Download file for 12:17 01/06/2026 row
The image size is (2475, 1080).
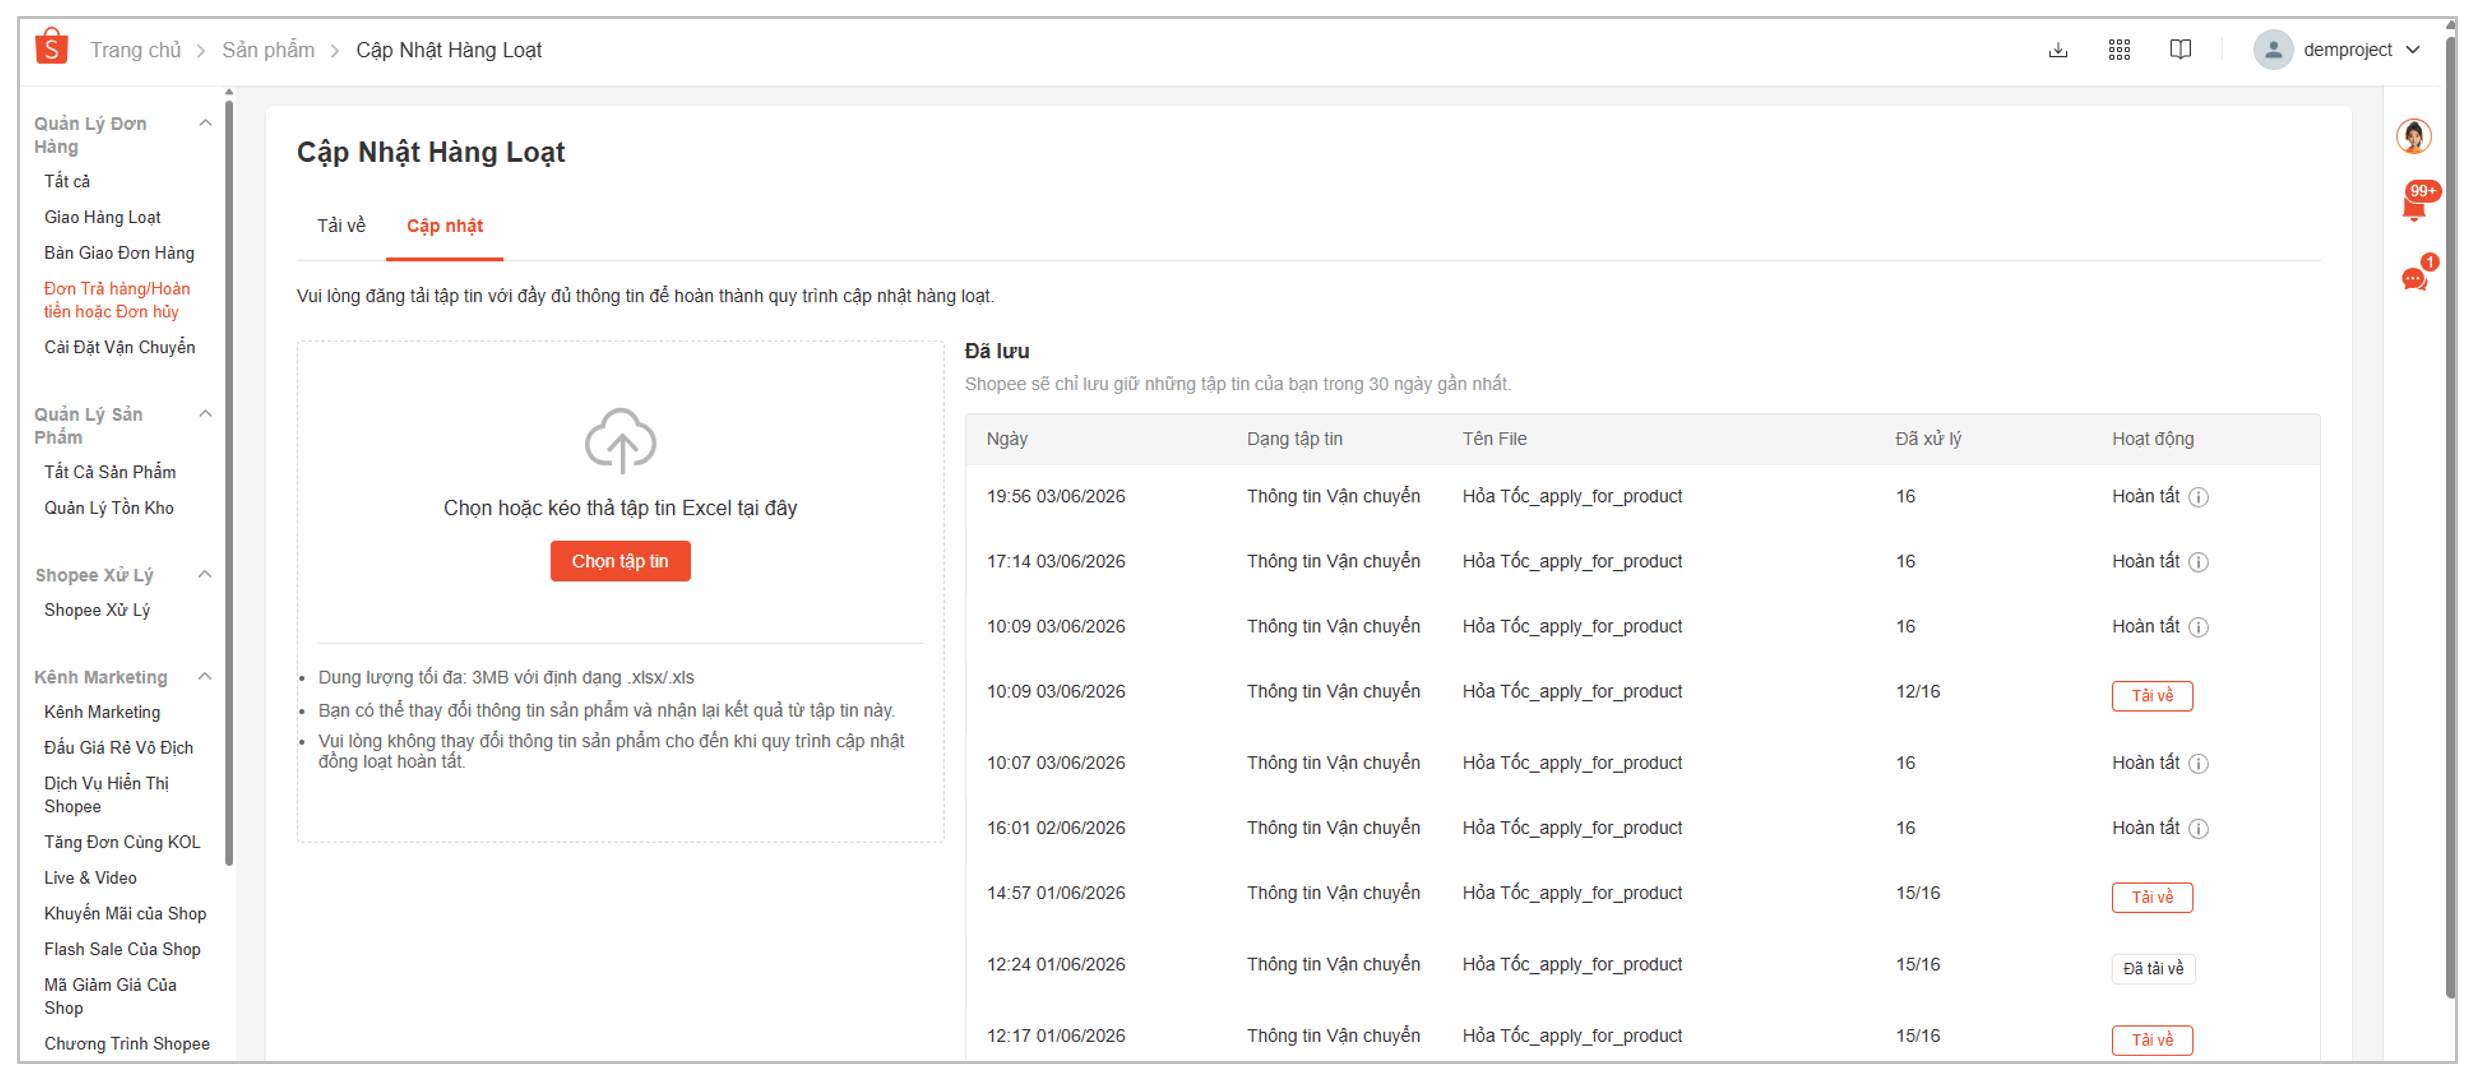pos(2152,1040)
